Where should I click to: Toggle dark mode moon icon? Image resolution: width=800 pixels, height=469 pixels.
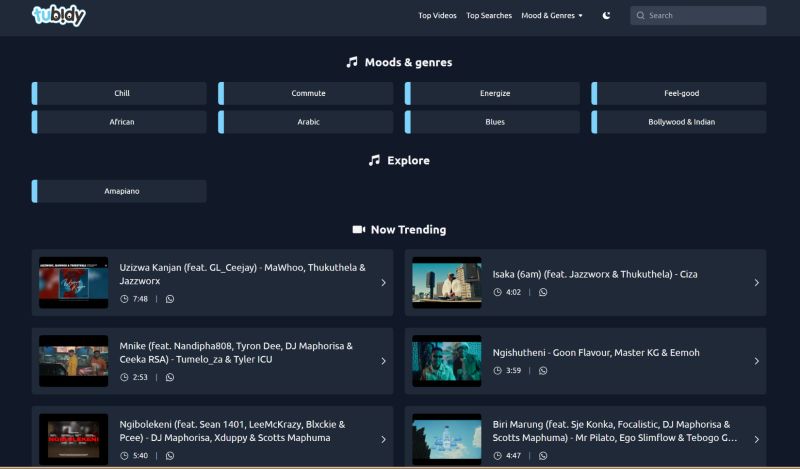click(x=607, y=16)
